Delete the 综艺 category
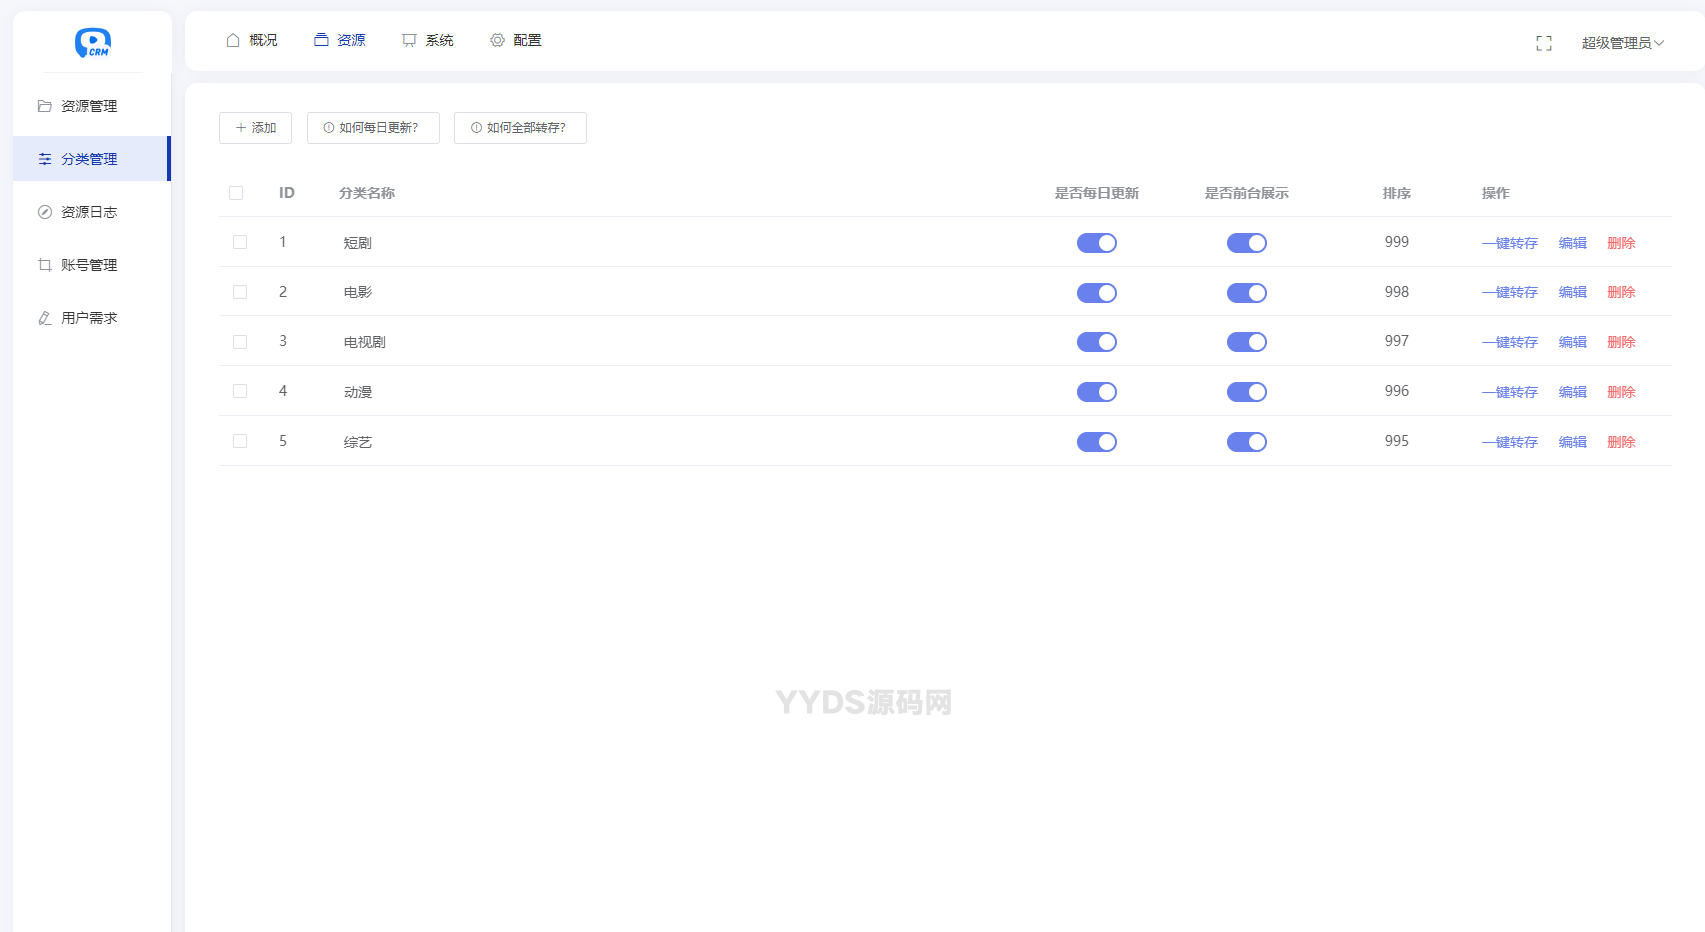Viewport: 1705px width, 932px height. tap(1620, 442)
